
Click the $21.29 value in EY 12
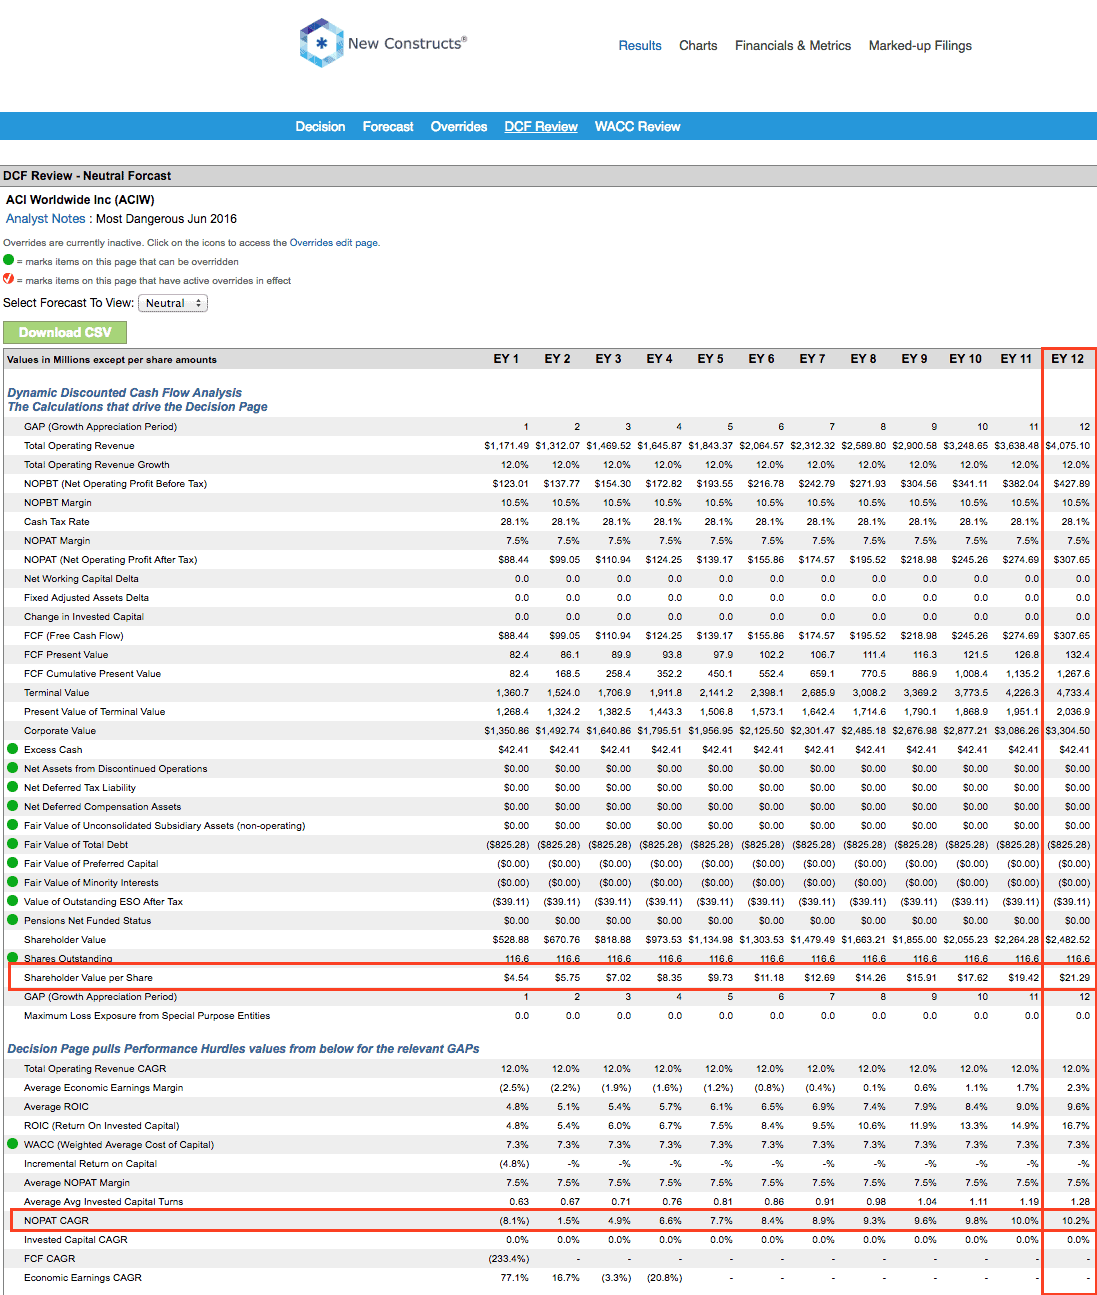point(1075,977)
